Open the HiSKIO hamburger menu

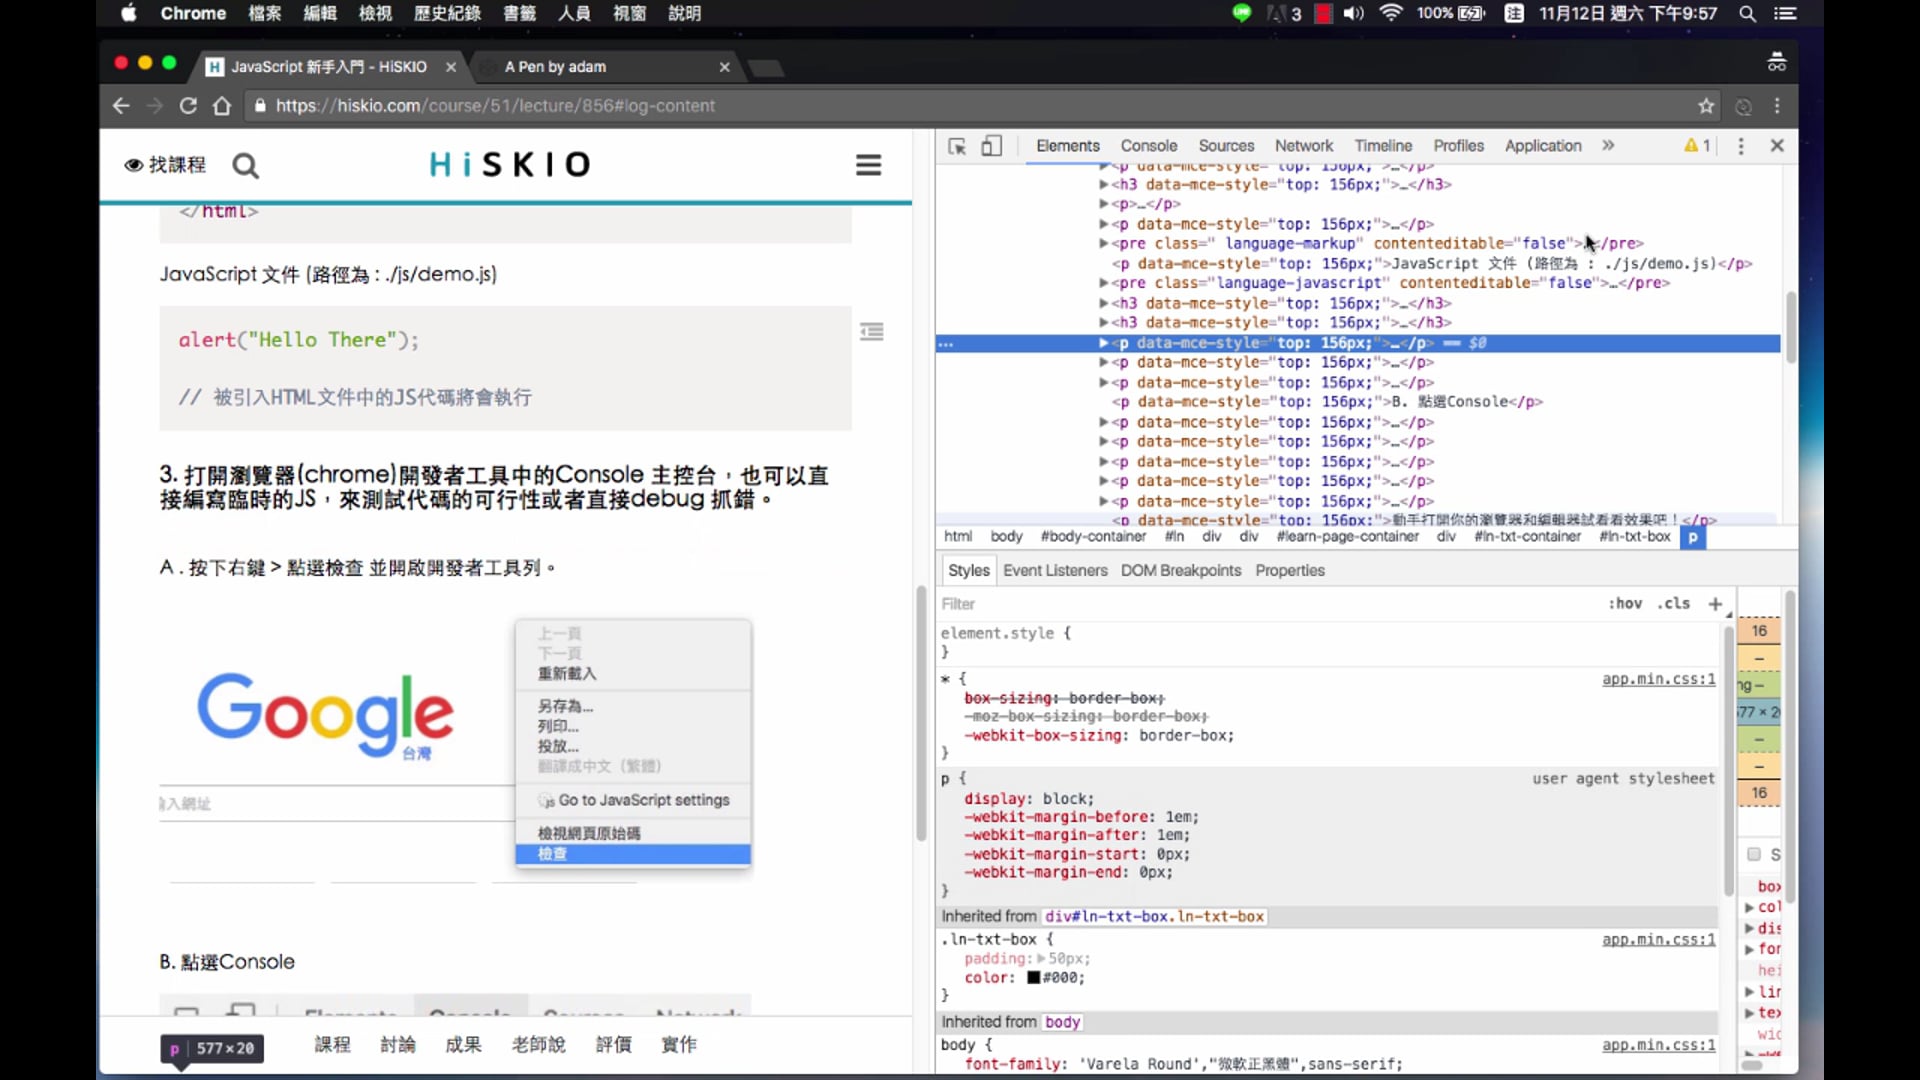868,164
